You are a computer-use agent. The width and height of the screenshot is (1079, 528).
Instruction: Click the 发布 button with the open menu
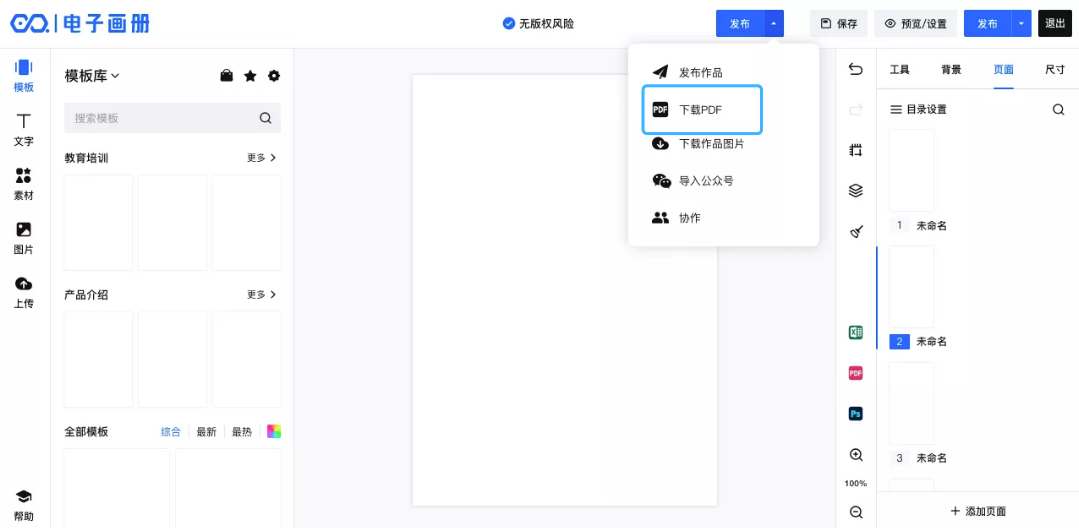pyautogui.click(x=740, y=23)
